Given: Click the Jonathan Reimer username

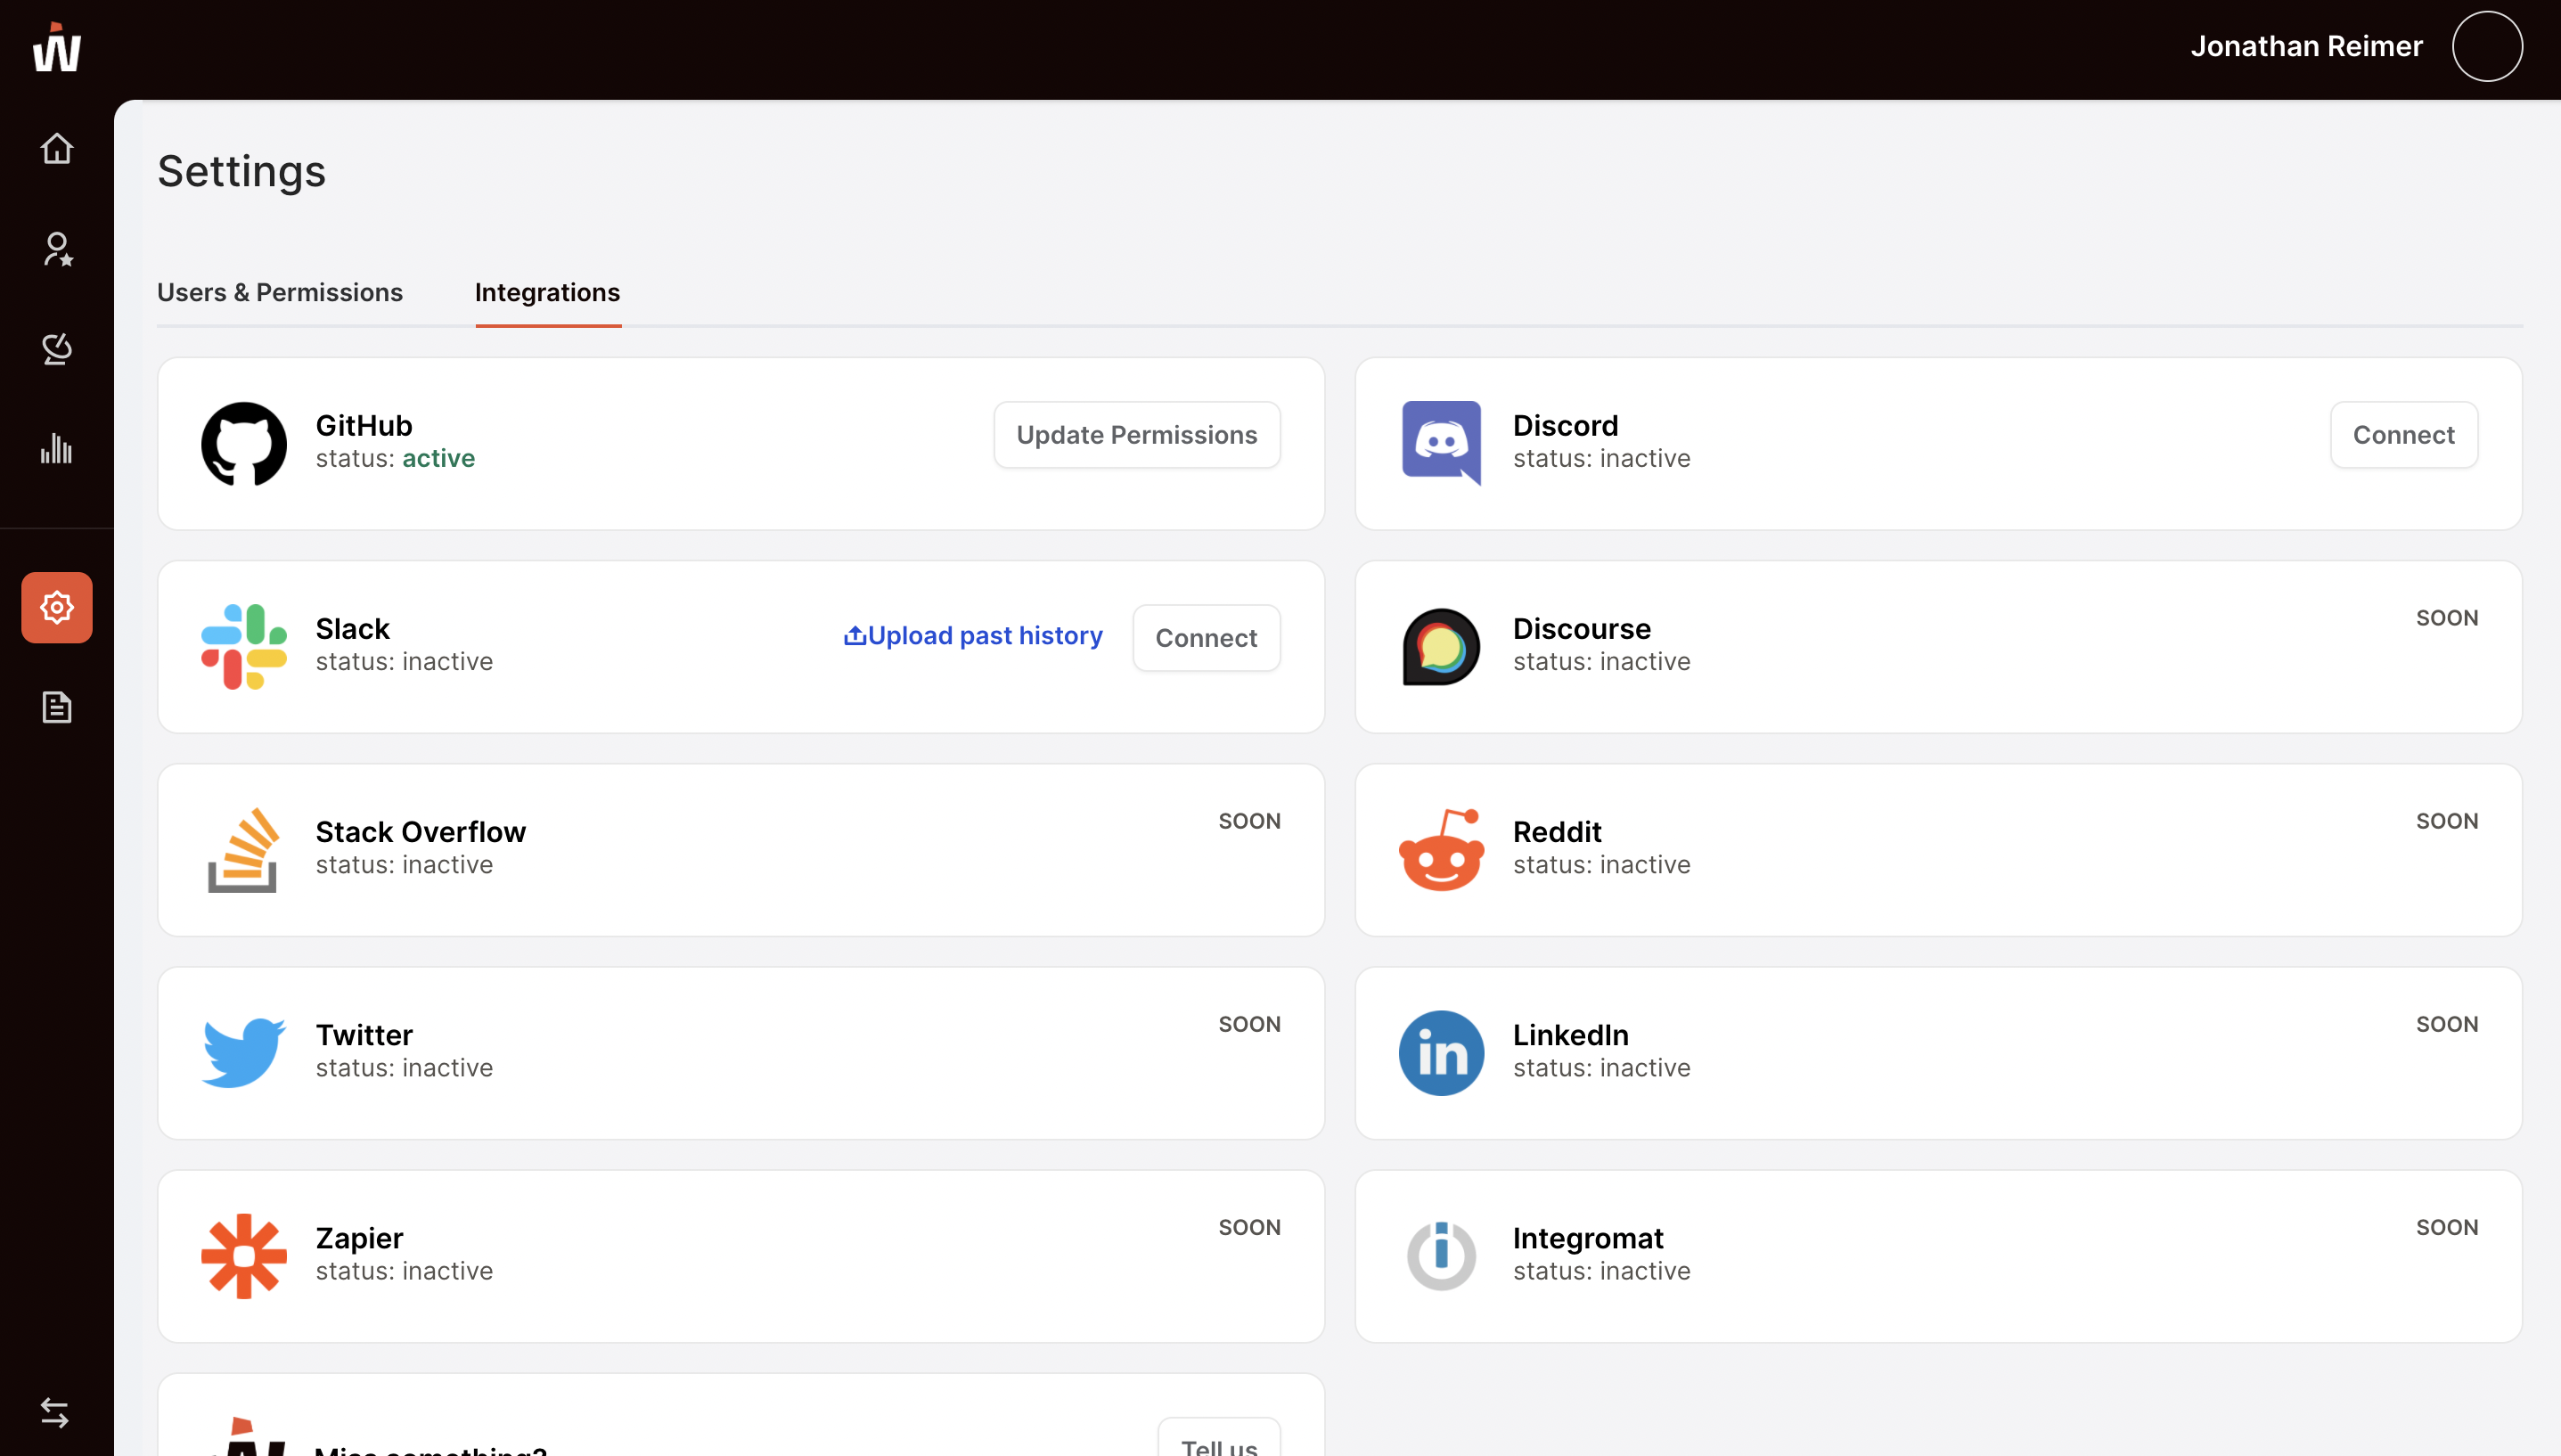Looking at the screenshot, I should [2306, 46].
